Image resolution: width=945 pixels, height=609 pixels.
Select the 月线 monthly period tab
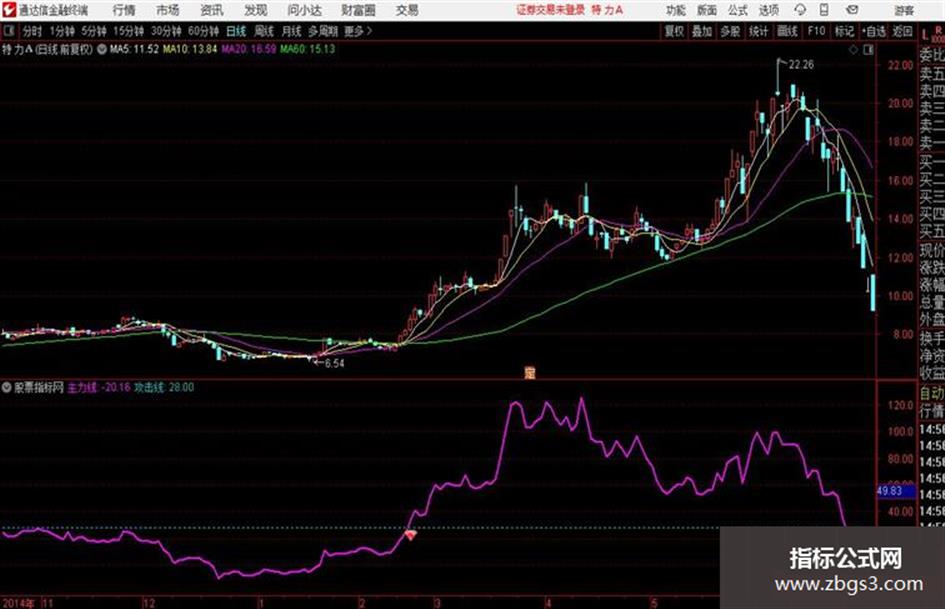(292, 31)
